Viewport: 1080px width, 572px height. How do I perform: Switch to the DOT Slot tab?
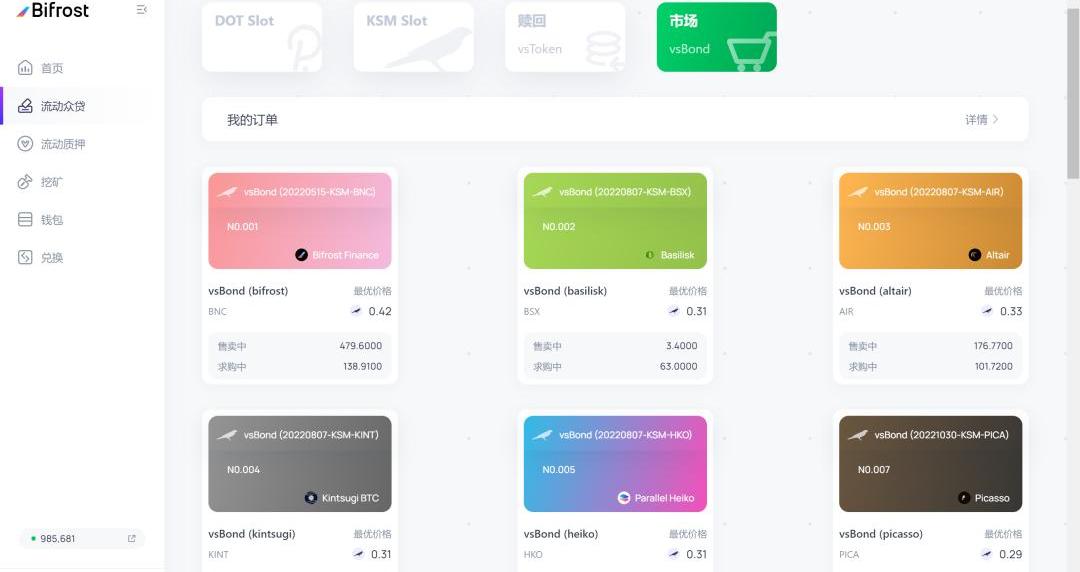point(262,37)
